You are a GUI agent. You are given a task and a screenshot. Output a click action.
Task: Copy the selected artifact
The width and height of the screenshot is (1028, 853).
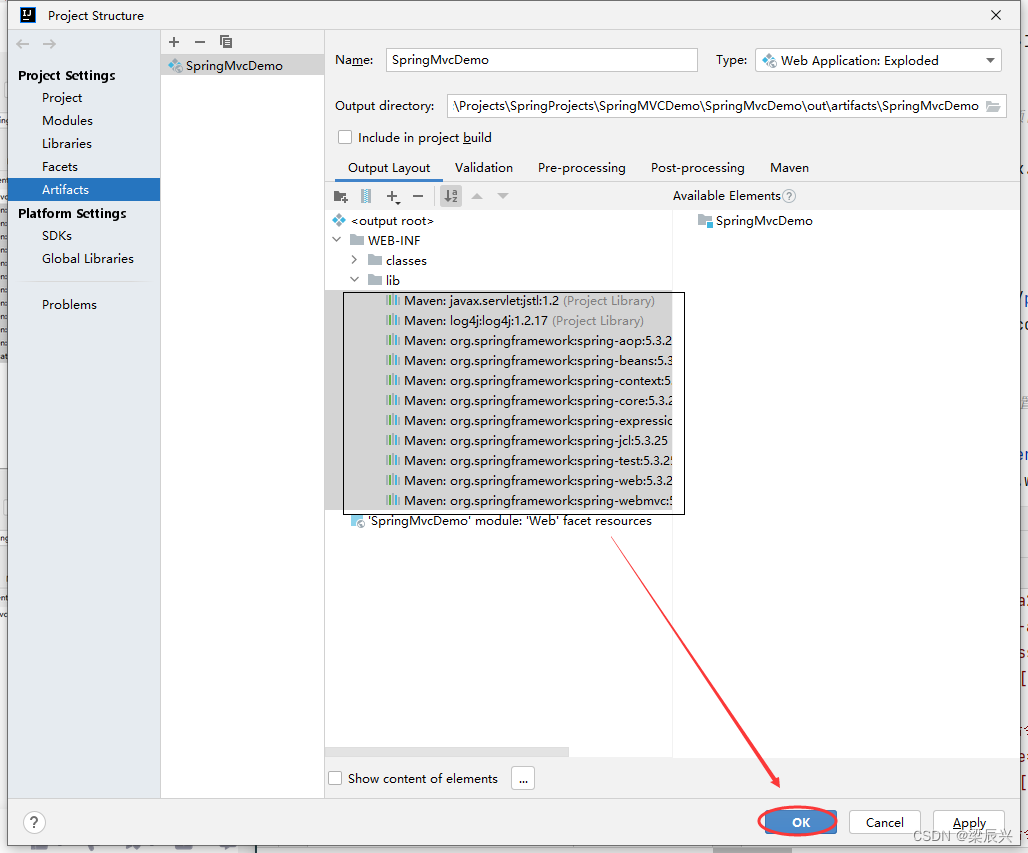226,42
